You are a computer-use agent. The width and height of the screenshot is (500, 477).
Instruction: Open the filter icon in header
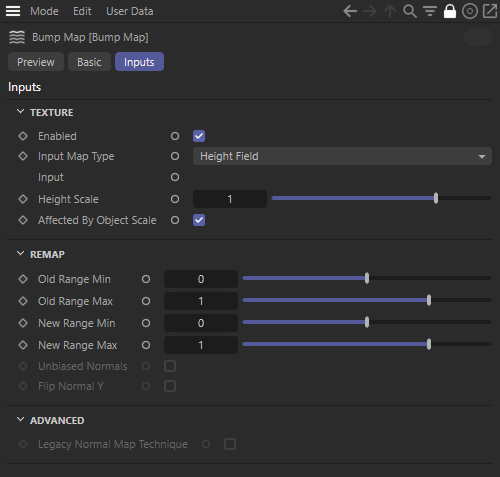[430, 11]
